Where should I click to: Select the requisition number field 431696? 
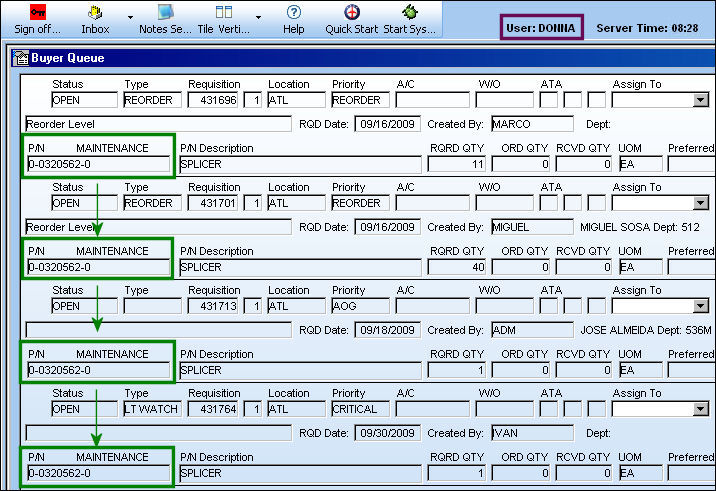coord(213,100)
